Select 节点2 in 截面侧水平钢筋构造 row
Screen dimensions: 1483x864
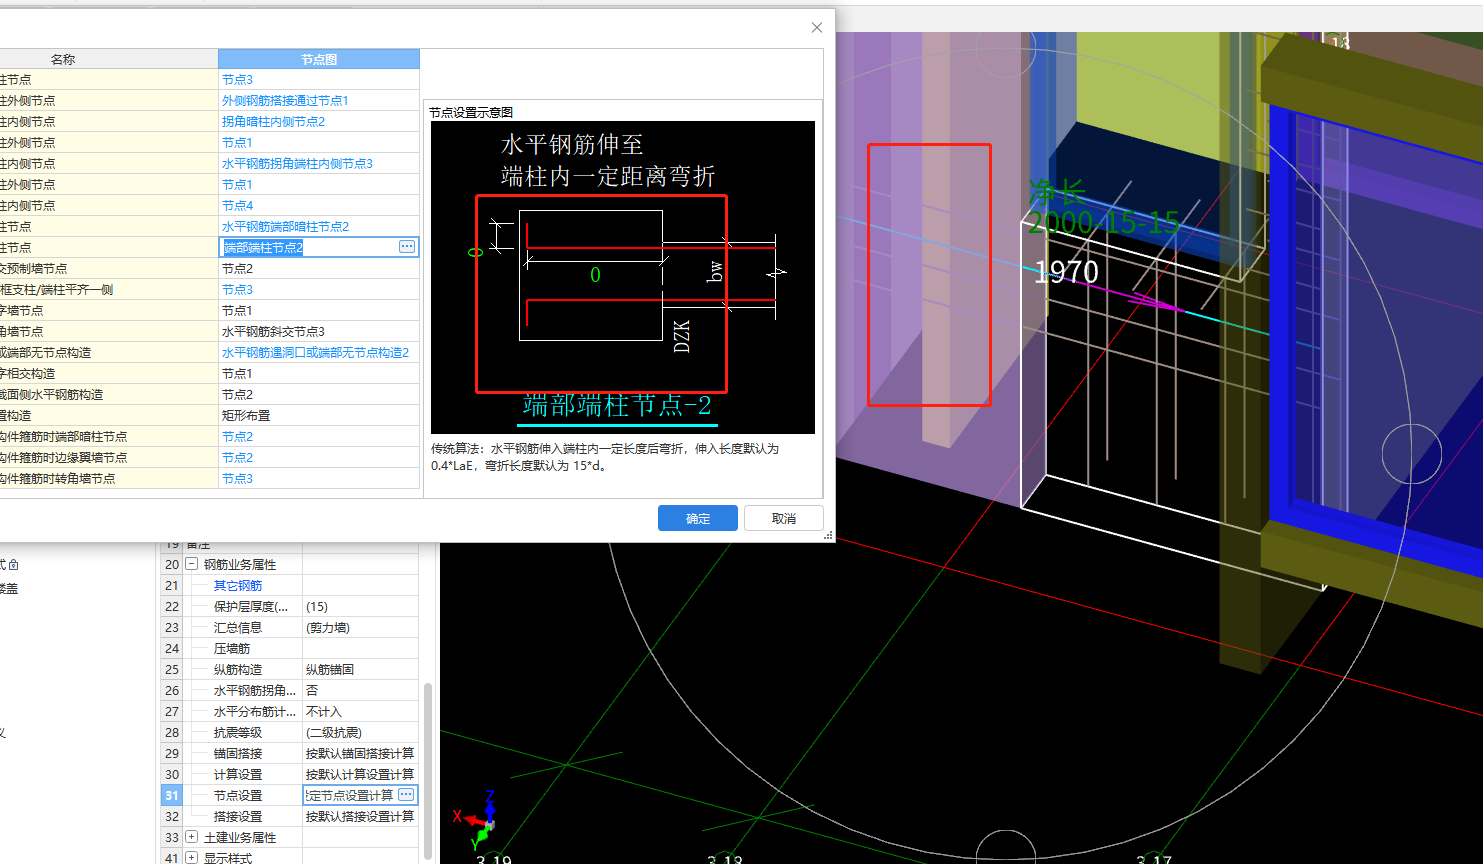click(319, 395)
